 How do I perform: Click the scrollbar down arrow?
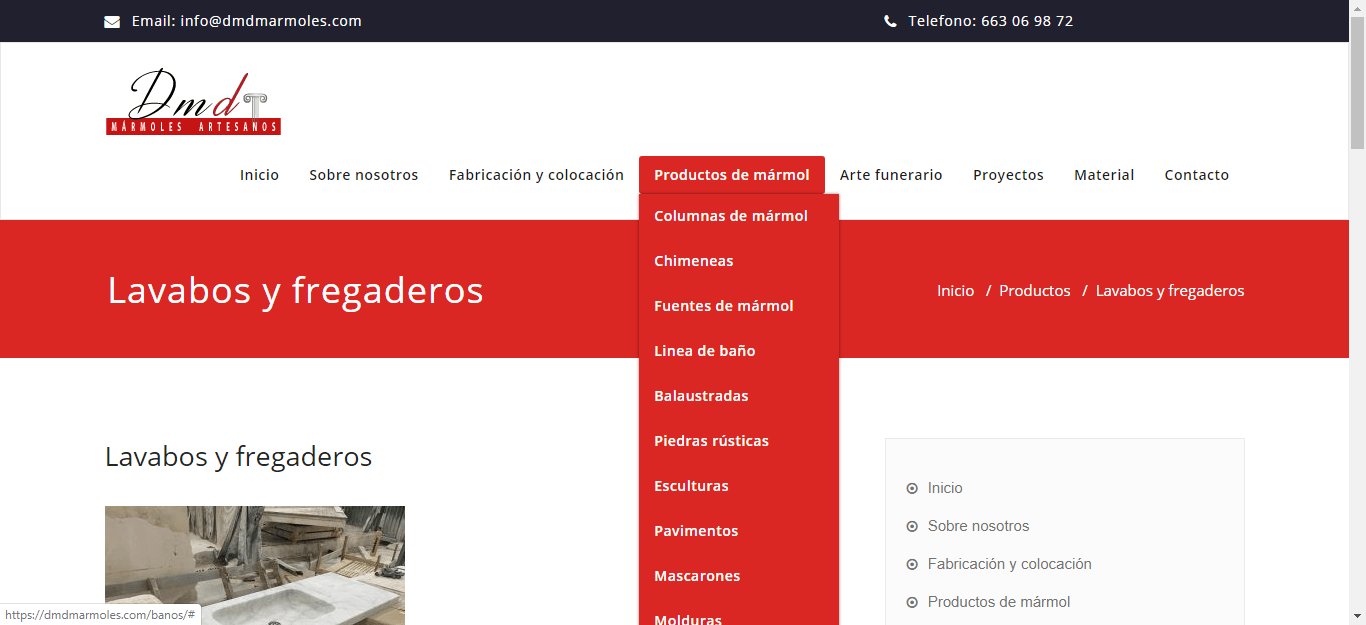tap(1357, 617)
